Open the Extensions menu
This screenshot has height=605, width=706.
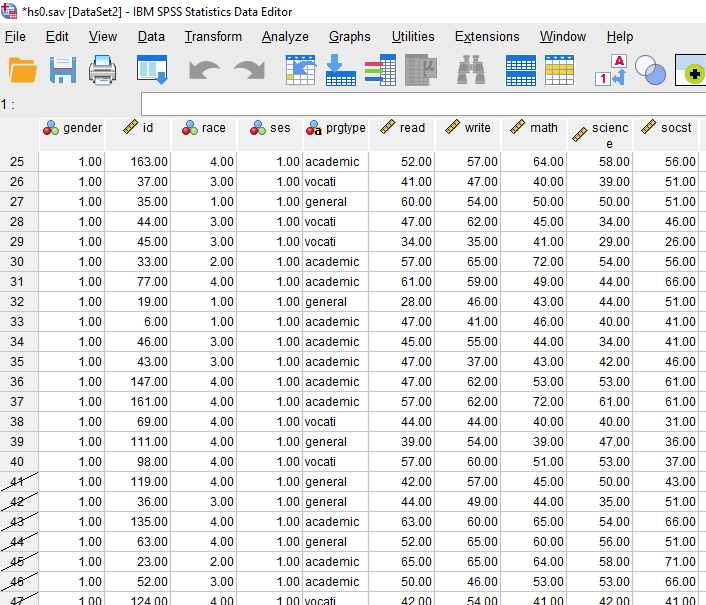pyautogui.click(x=487, y=36)
